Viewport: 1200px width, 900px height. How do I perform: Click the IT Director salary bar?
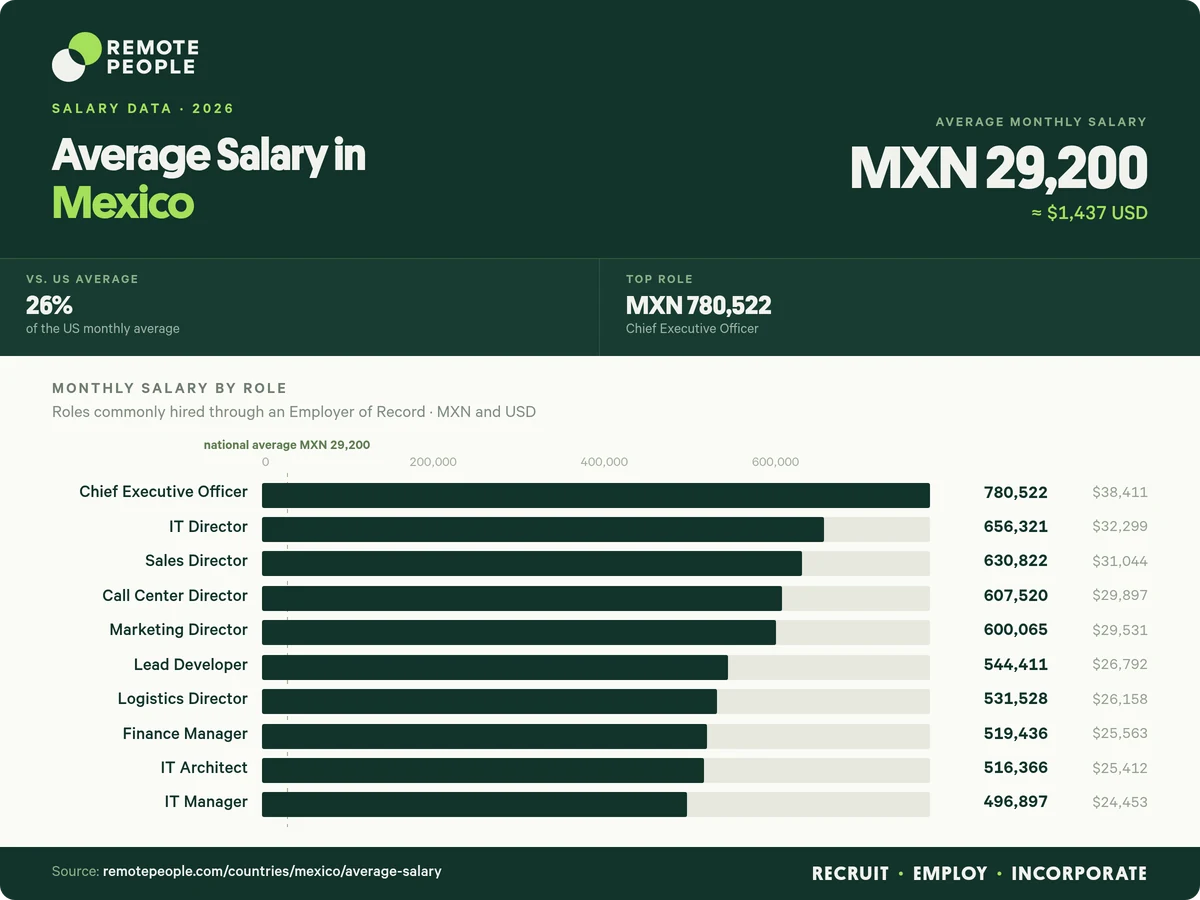[543, 529]
